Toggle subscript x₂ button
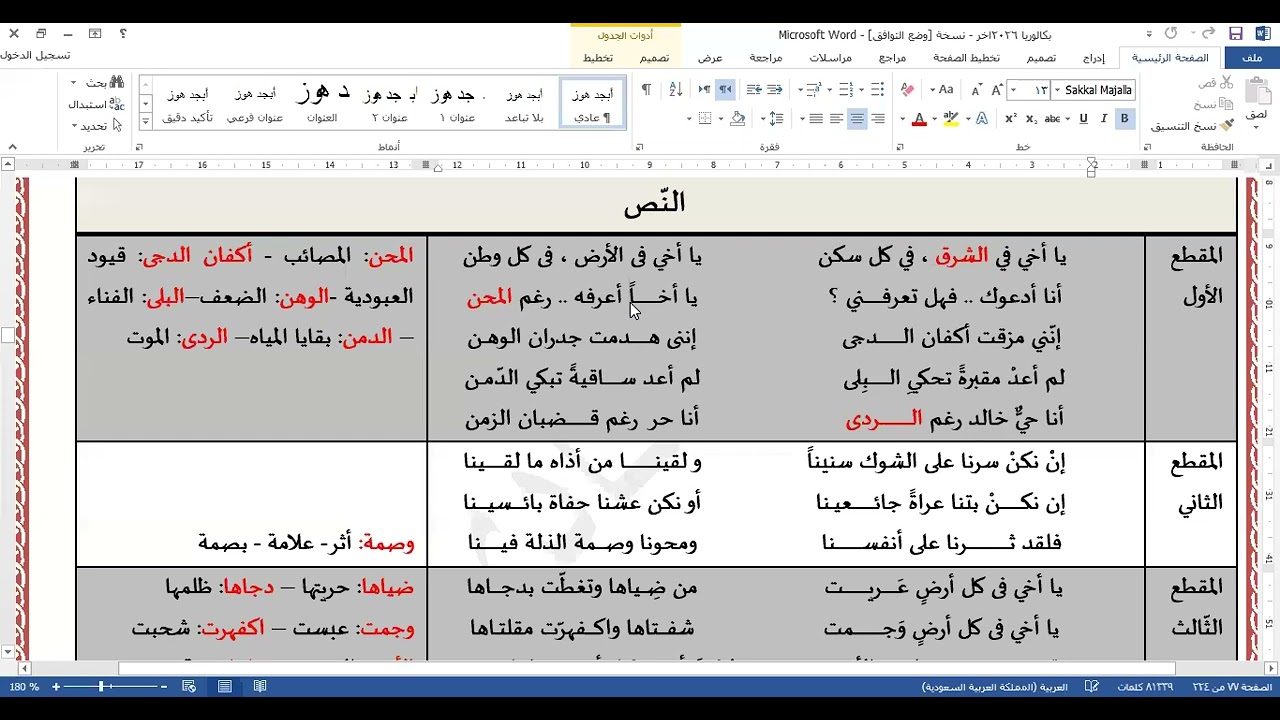 (1031, 118)
